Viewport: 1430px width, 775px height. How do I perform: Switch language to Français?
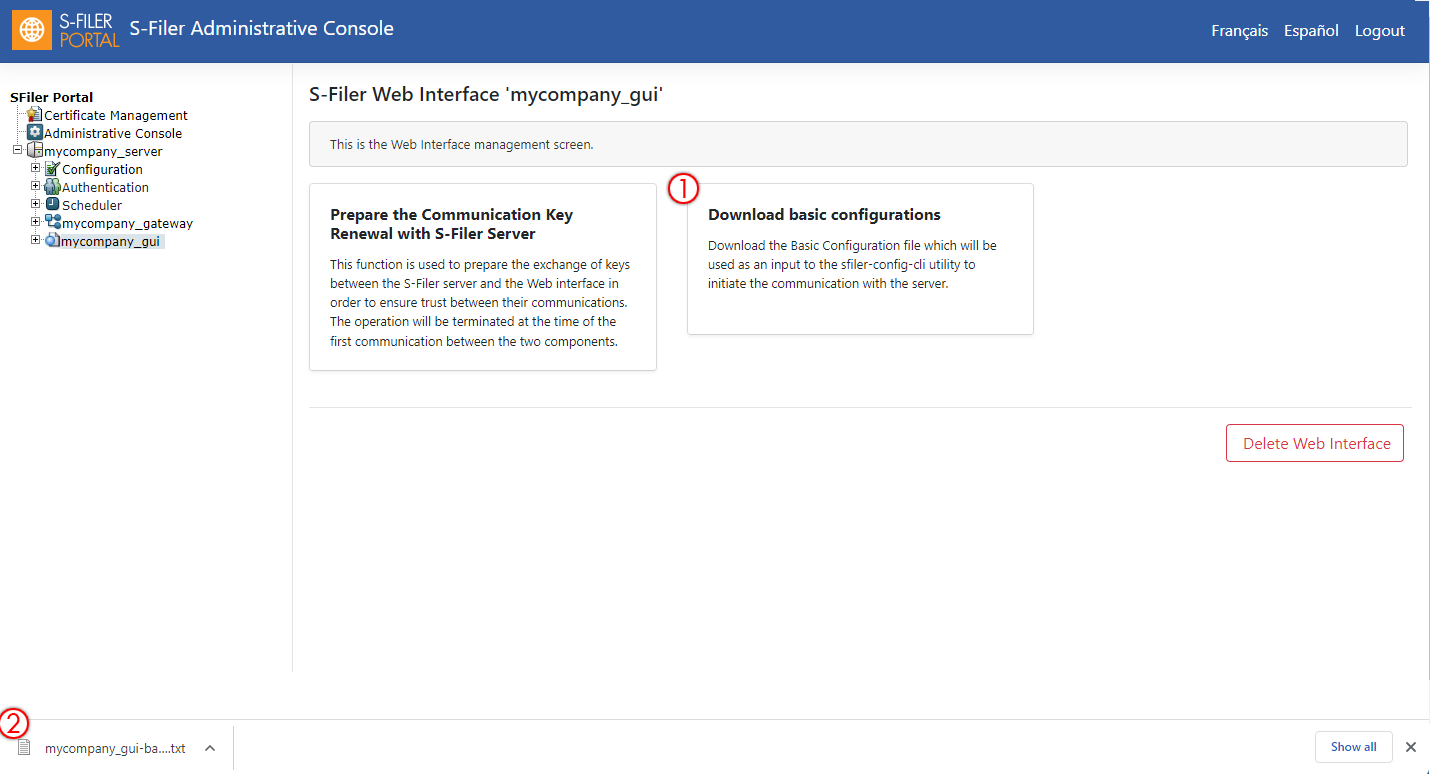[x=1239, y=31]
